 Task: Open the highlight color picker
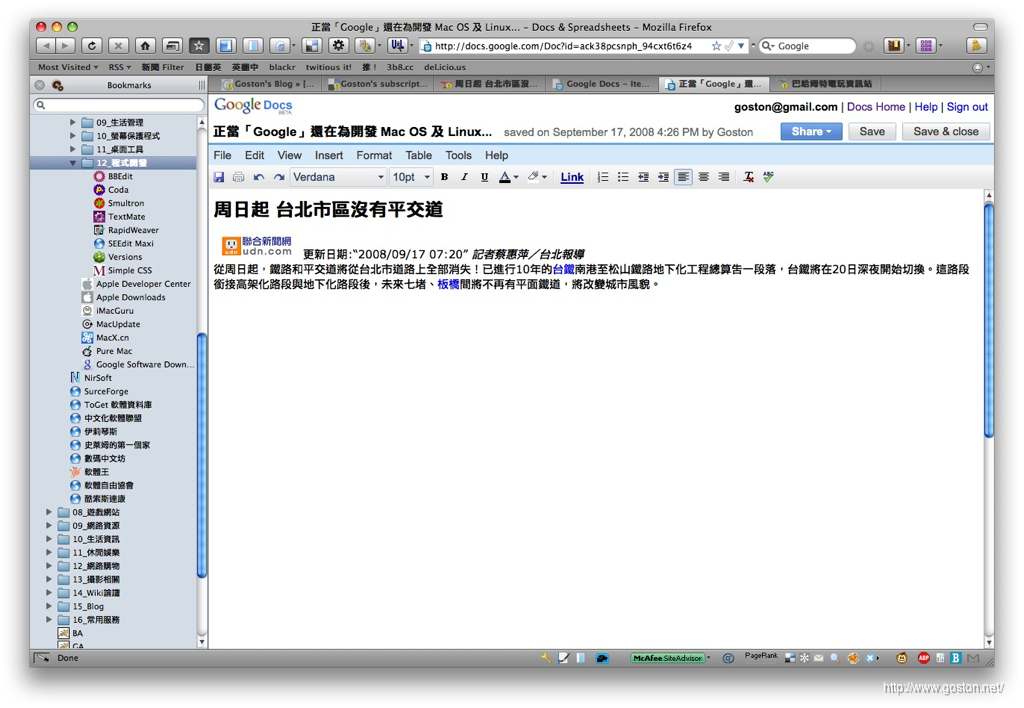point(537,177)
